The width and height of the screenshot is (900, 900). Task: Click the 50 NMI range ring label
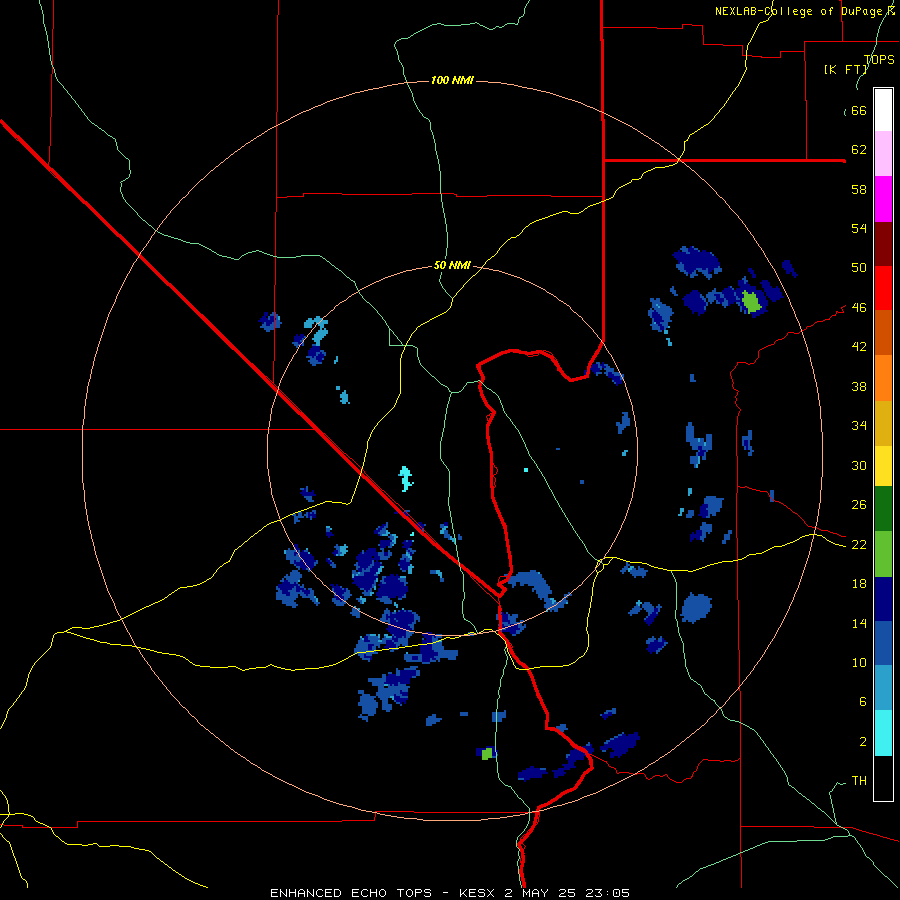452,265
